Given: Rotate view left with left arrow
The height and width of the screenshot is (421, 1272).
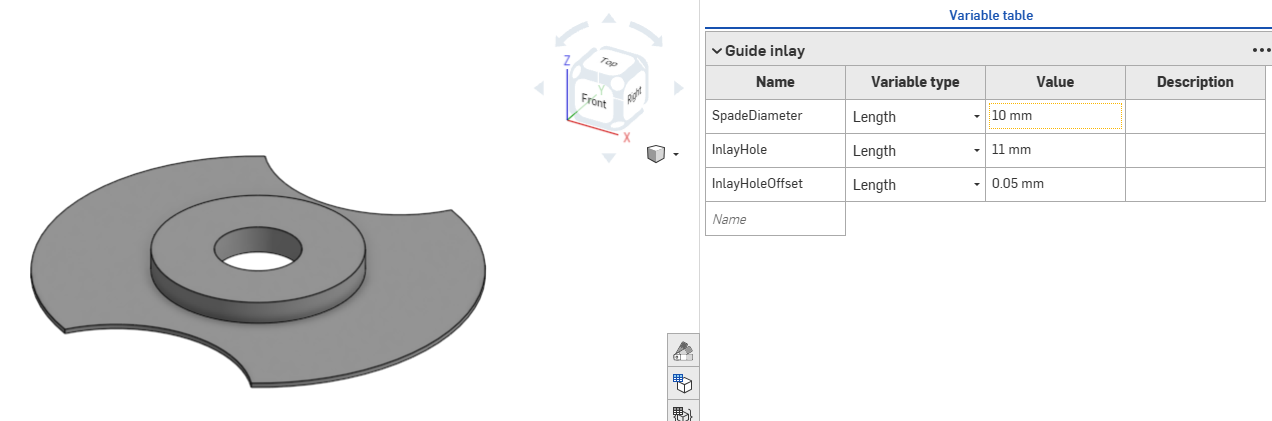Looking at the screenshot, I should point(539,88).
